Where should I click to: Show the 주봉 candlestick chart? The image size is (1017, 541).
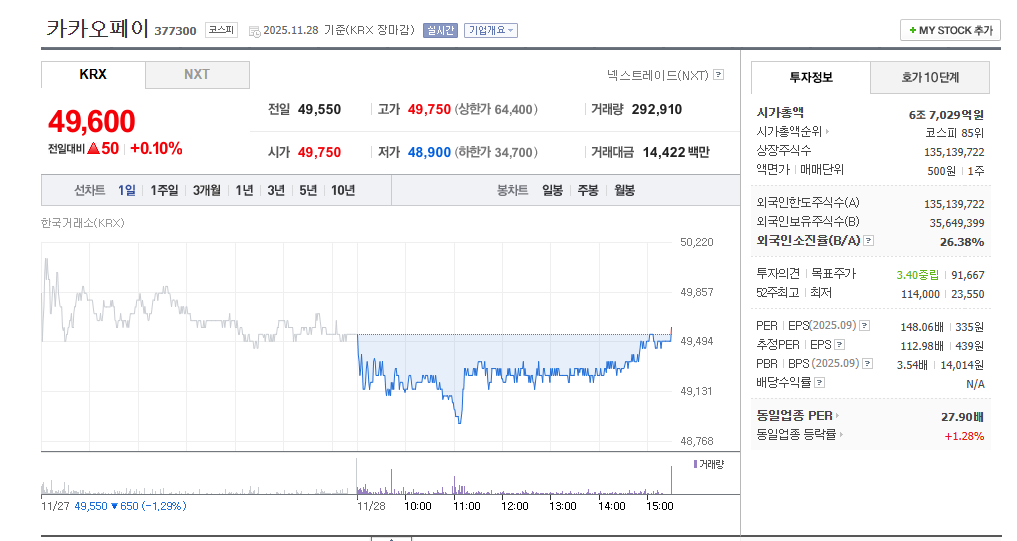point(588,190)
